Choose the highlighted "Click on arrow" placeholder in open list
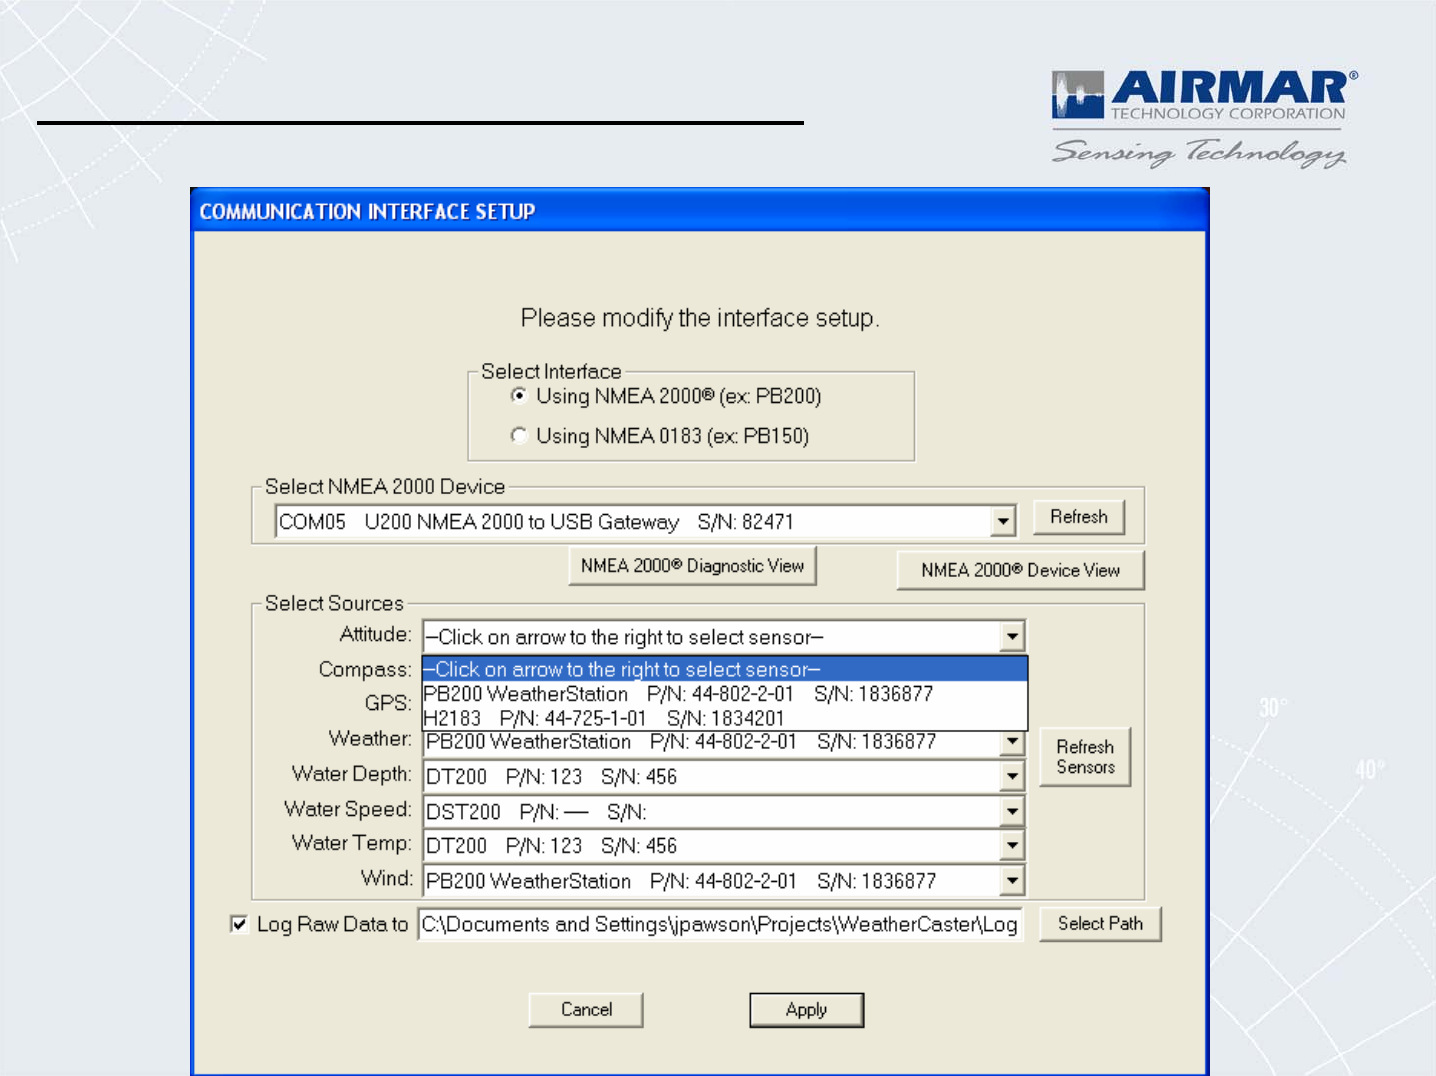The width and height of the screenshot is (1436, 1076). click(x=725, y=669)
